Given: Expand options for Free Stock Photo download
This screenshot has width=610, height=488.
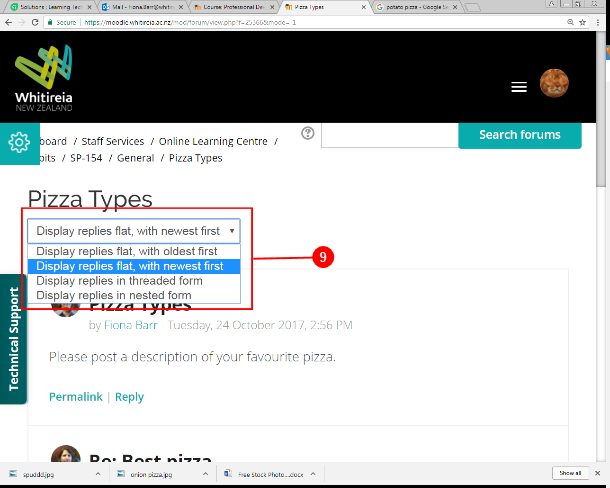Looking at the screenshot, I should point(313,474).
